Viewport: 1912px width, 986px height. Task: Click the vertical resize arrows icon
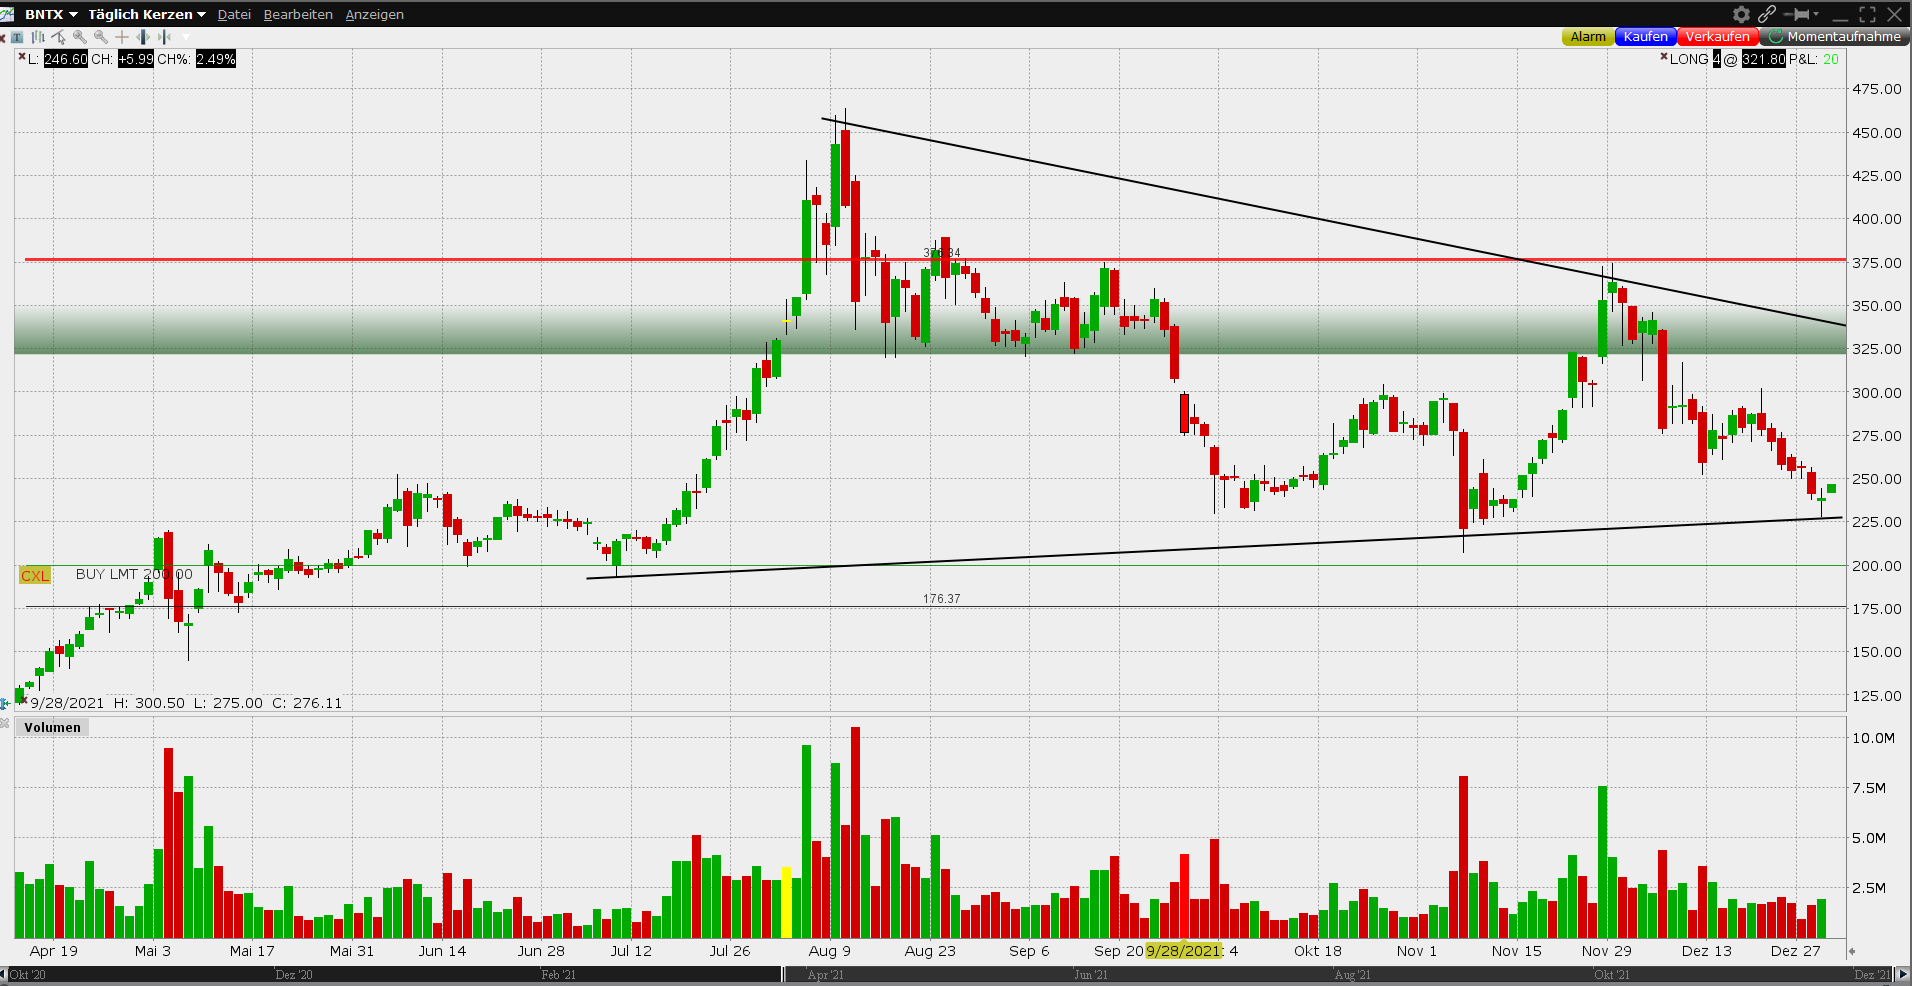[x=5, y=703]
